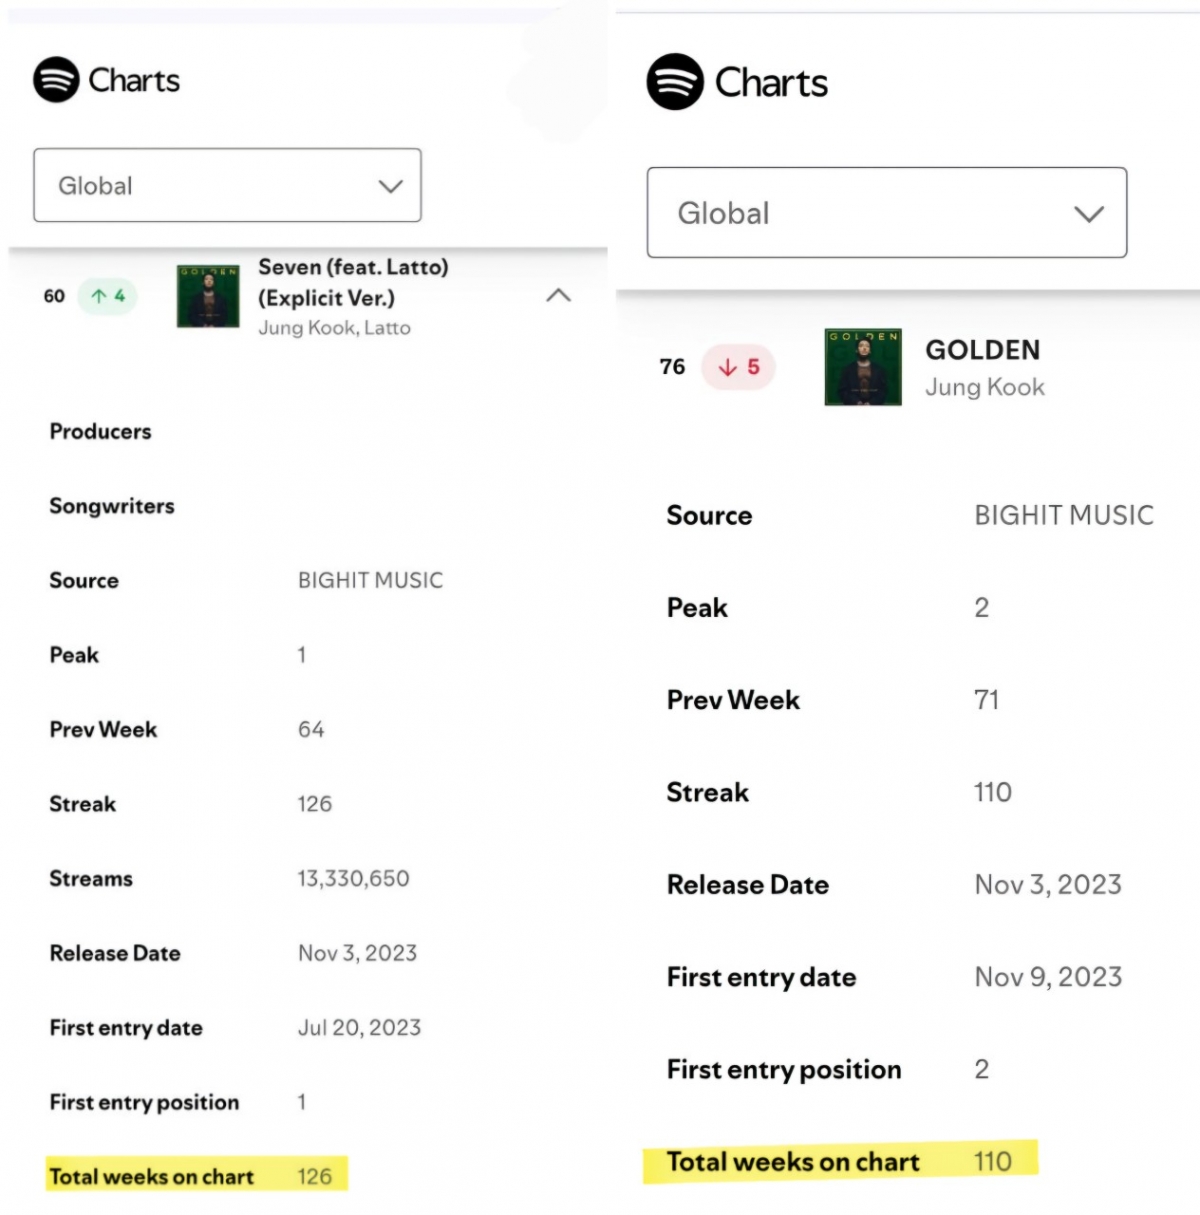Click the streams value 13,330,650
The height and width of the screenshot is (1215, 1200).
(x=353, y=878)
